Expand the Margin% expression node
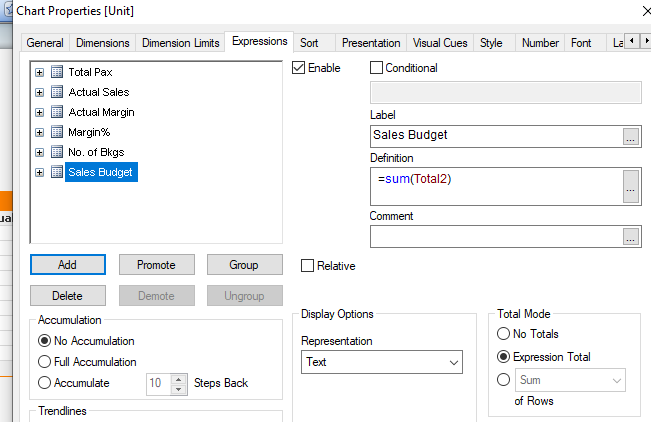 pyautogui.click(x=39, y=132)
